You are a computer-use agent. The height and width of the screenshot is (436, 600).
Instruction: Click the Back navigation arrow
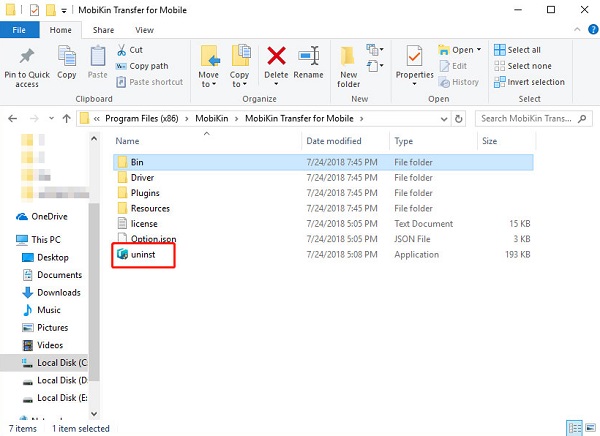[13, 119]
